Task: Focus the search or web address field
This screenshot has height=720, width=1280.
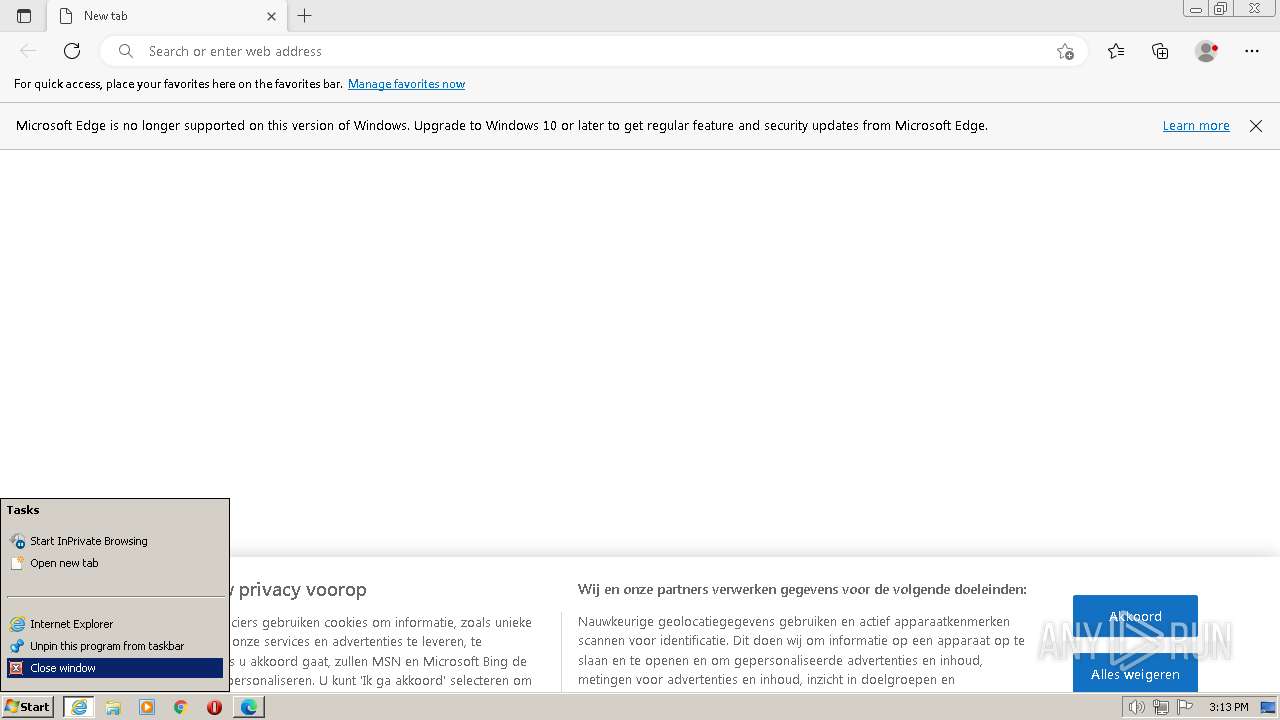Action: click(x=594, y=51)
